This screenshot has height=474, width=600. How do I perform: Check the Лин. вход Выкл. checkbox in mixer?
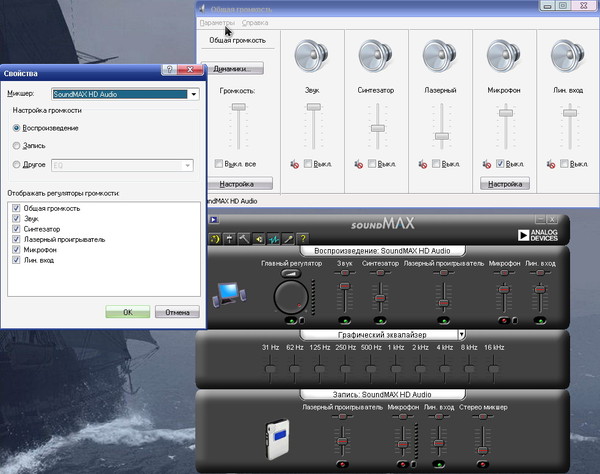click(564, 164)
